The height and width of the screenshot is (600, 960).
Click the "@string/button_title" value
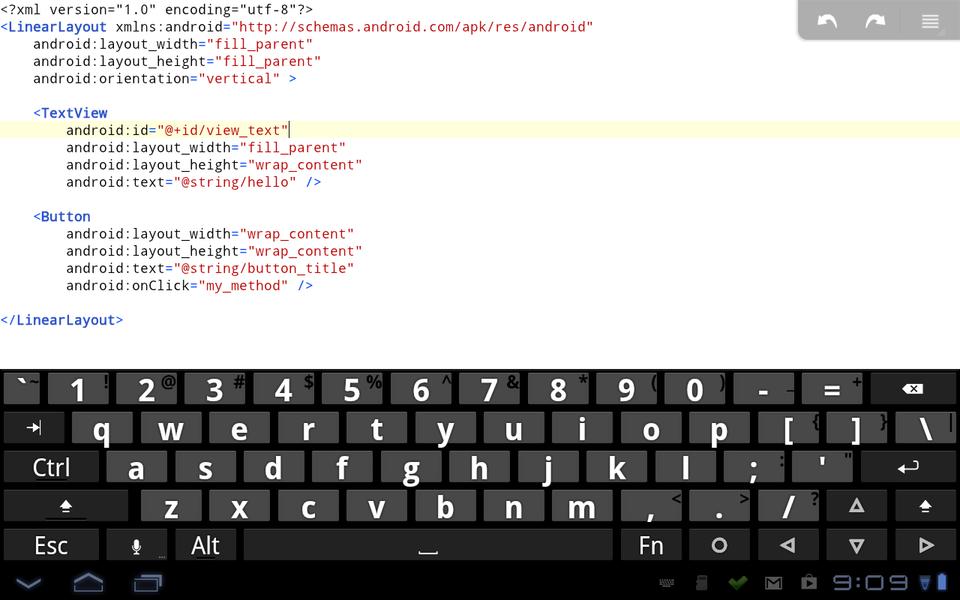[264, 268]
